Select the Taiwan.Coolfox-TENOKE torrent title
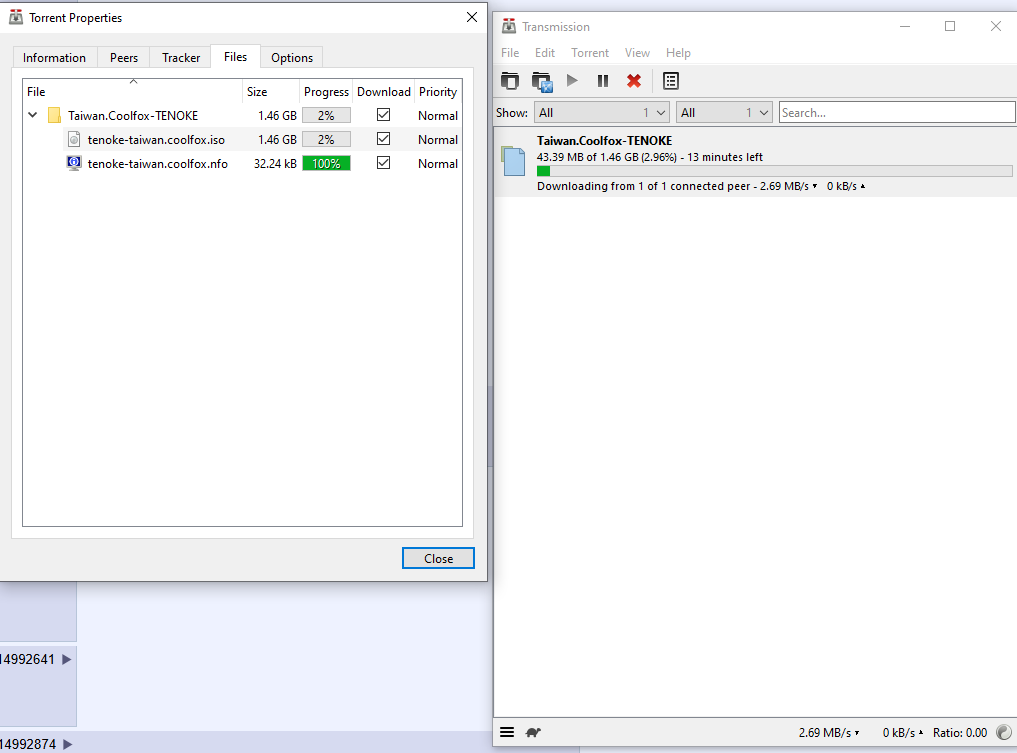The height and width of the screenshot is (753, 1017). pos(604,141)
